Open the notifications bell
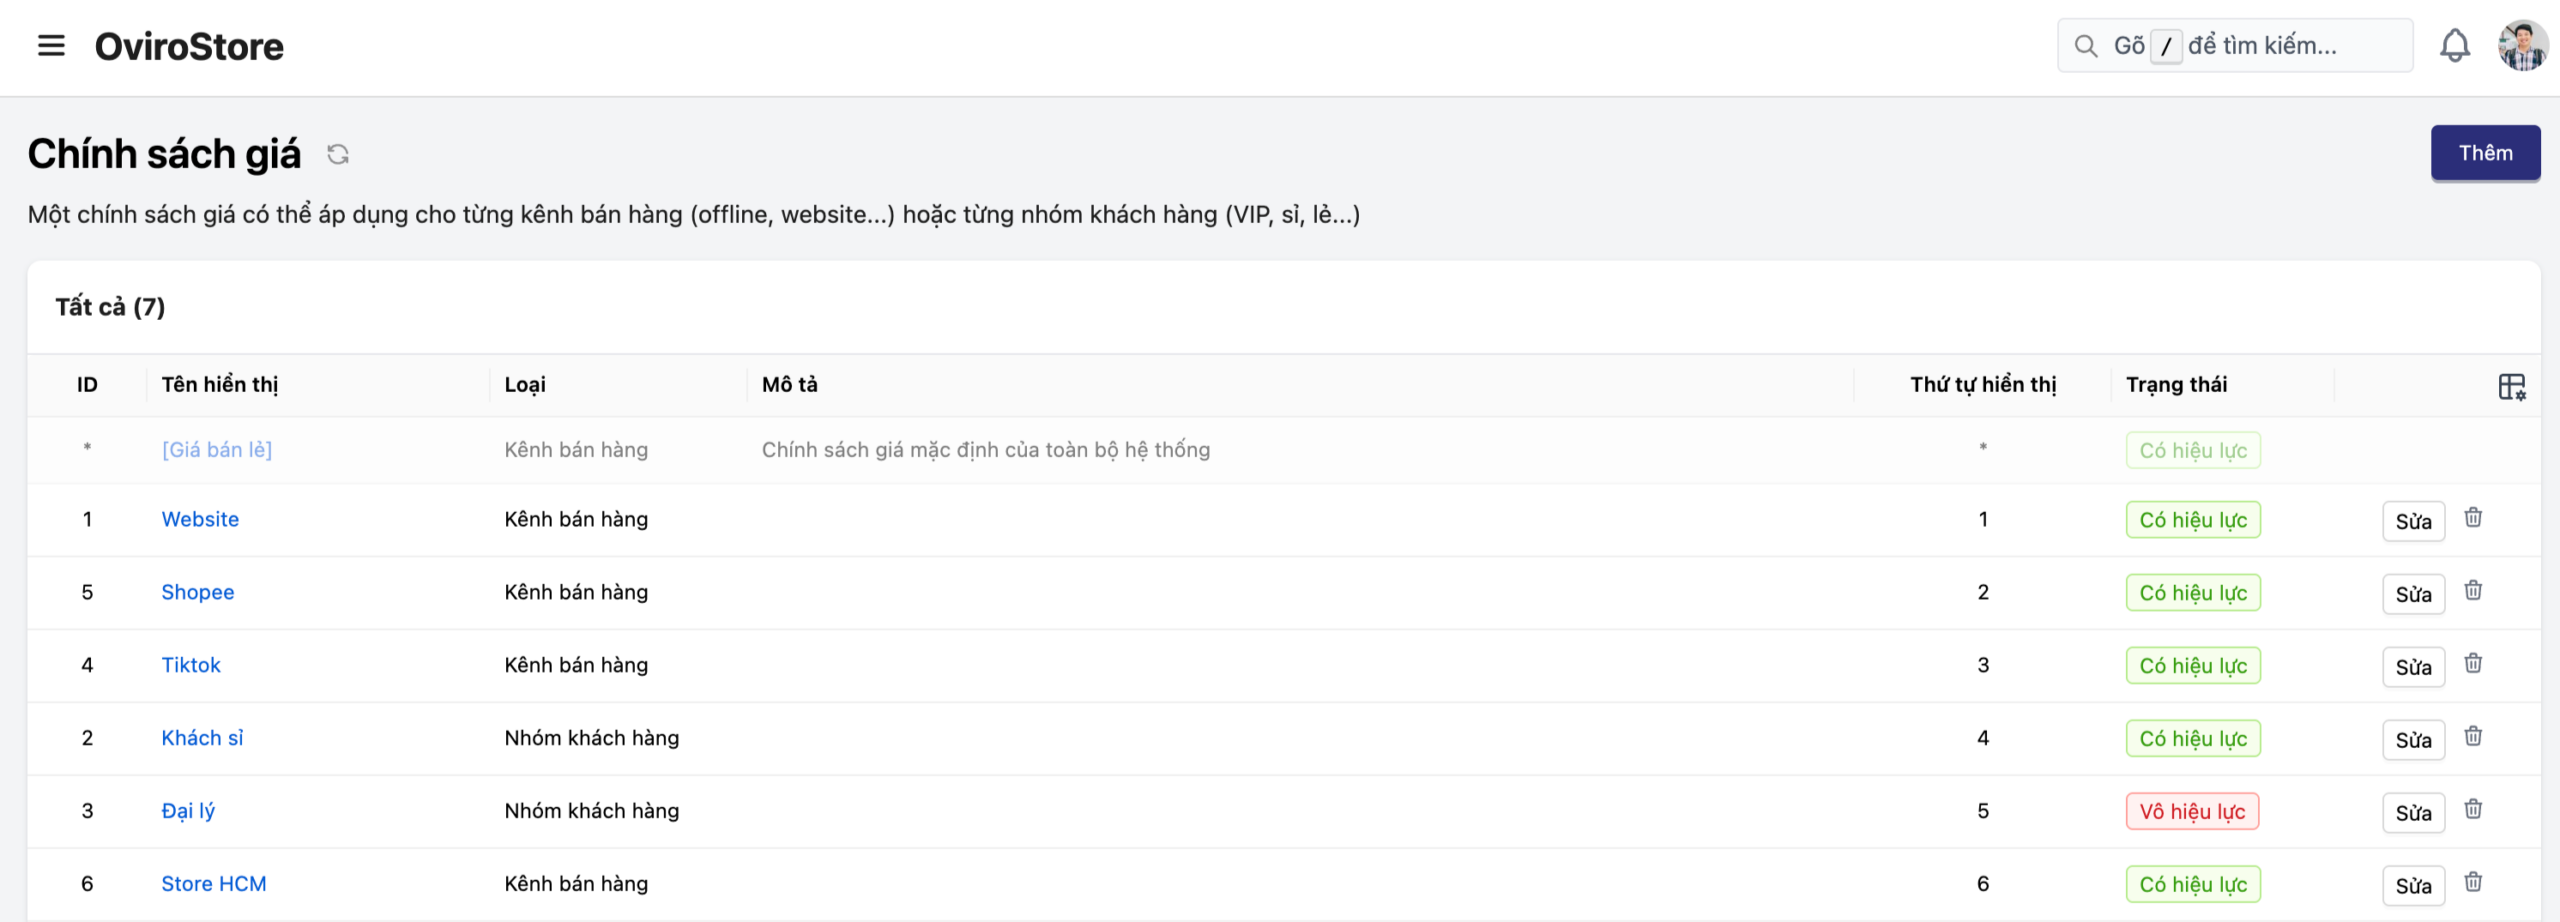 point(2454,46)
